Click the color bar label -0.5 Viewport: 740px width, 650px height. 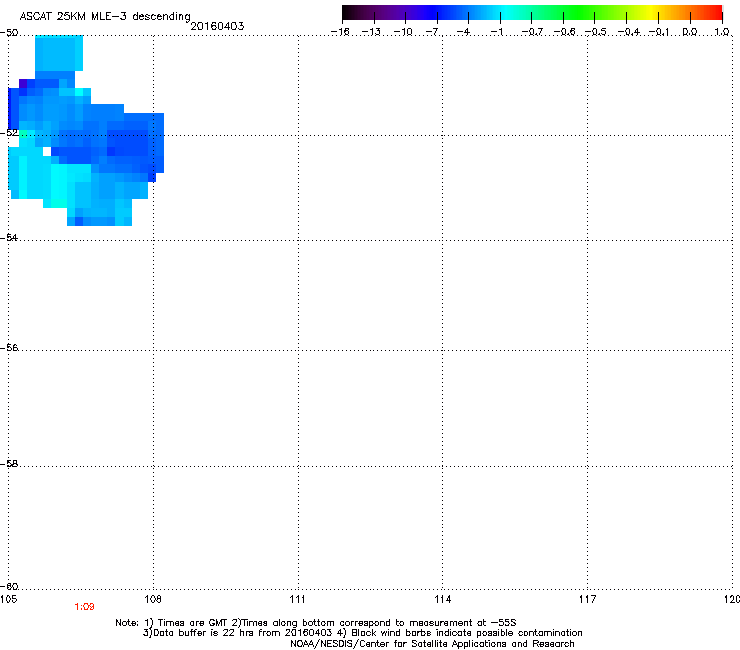(x=596, y=32)
